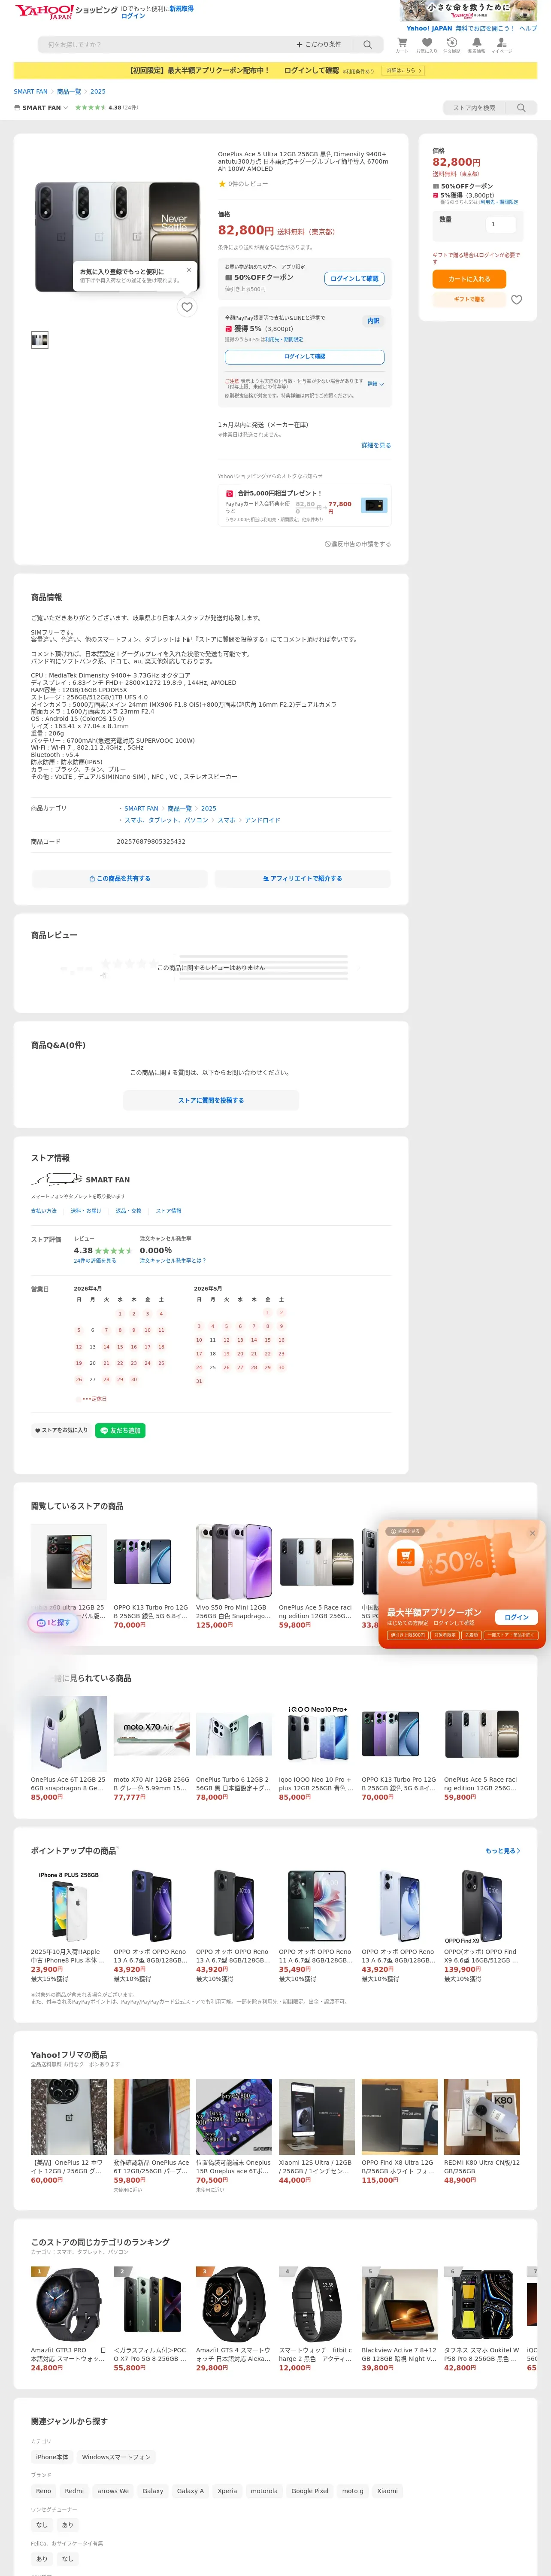
Task: Click the AI search floating button
Action: pyautogui.click(x=54, y=1622)
